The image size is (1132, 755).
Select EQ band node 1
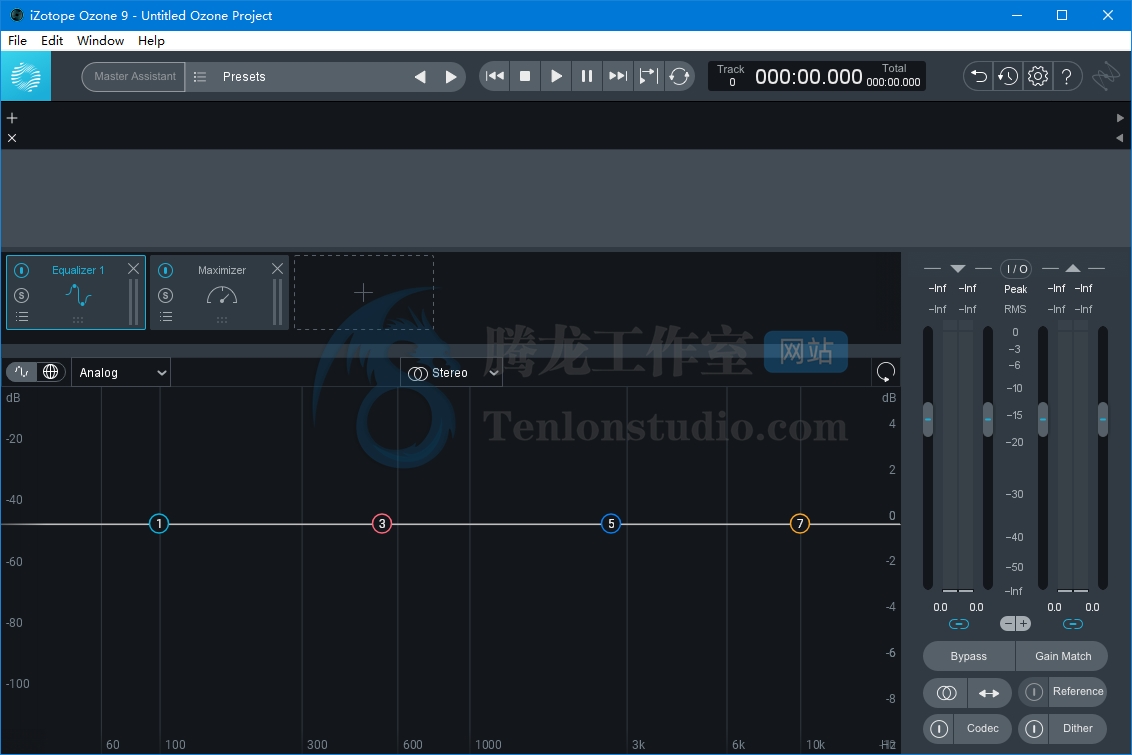[x=159, y=523]
